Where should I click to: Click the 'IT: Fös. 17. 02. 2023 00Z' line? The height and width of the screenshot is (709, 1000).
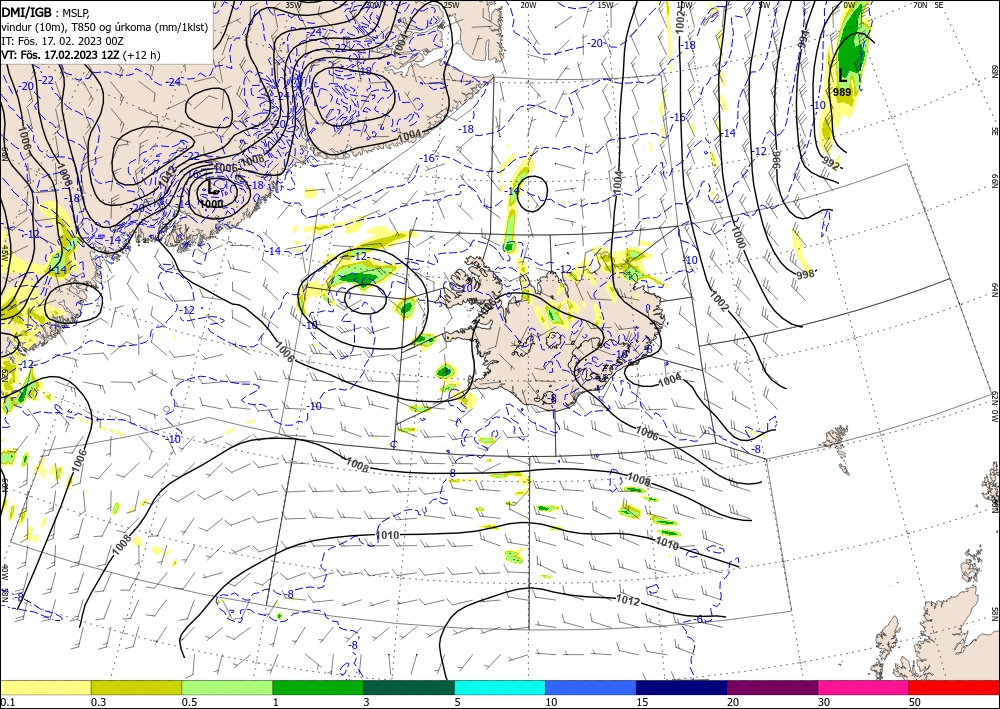coord(62,40)
